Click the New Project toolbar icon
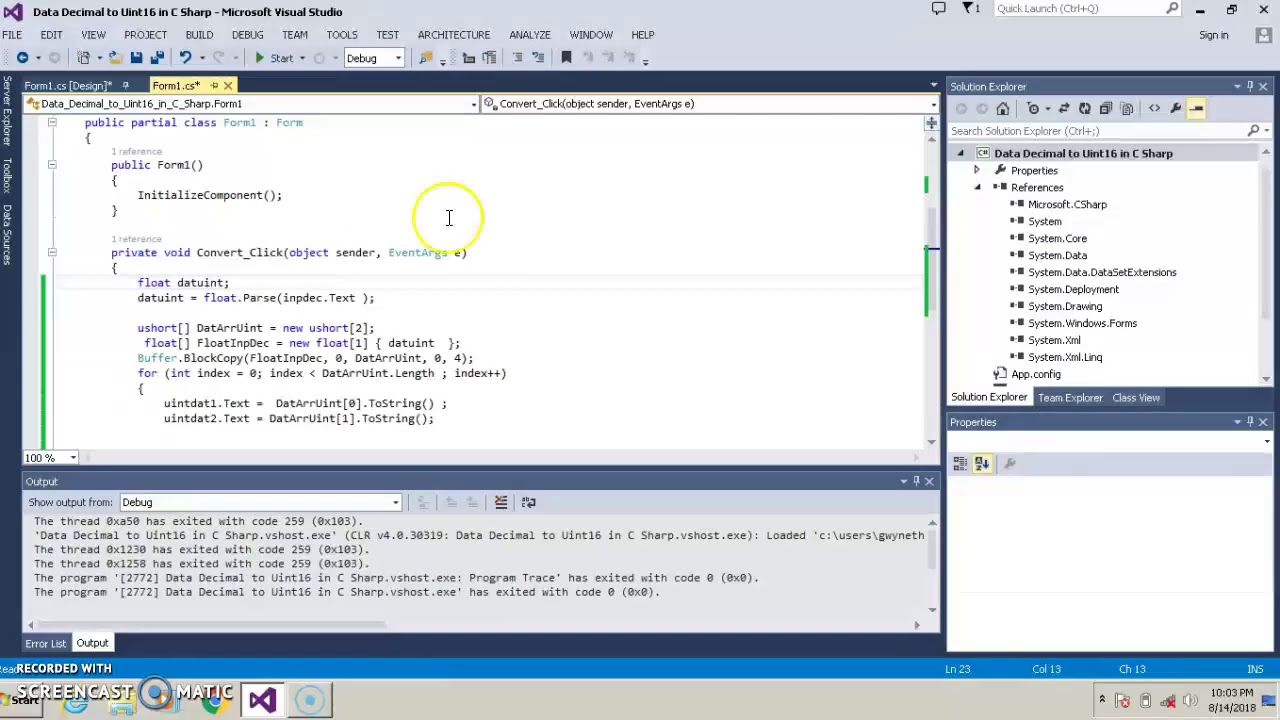This screenshot has width=1280, height=720. click(x=84, y=58)
